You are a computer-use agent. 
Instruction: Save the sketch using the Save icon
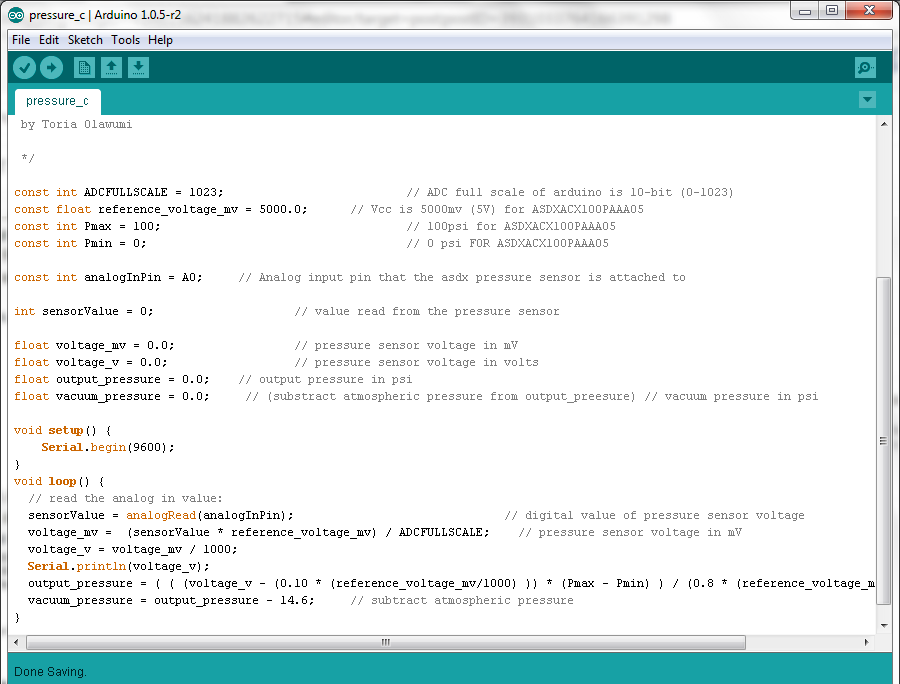(x=137, y=67)
